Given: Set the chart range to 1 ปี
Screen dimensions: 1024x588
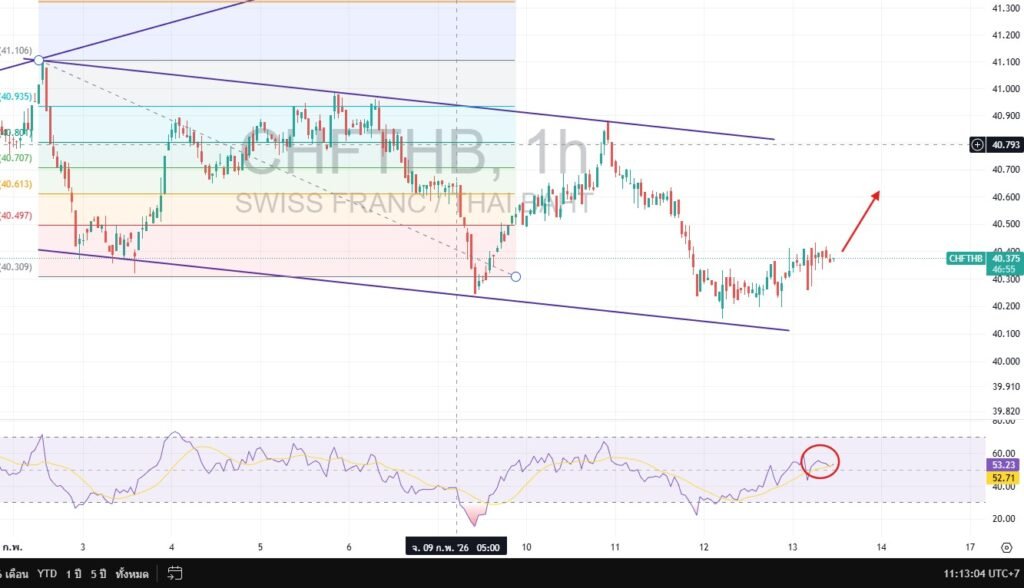Looking at the screenshot, I should (74, 574).
